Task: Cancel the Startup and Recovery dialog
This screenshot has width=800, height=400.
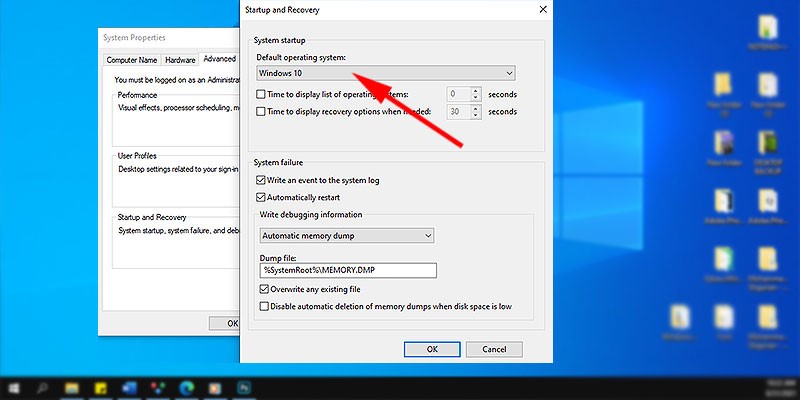Action: [494, 349]
